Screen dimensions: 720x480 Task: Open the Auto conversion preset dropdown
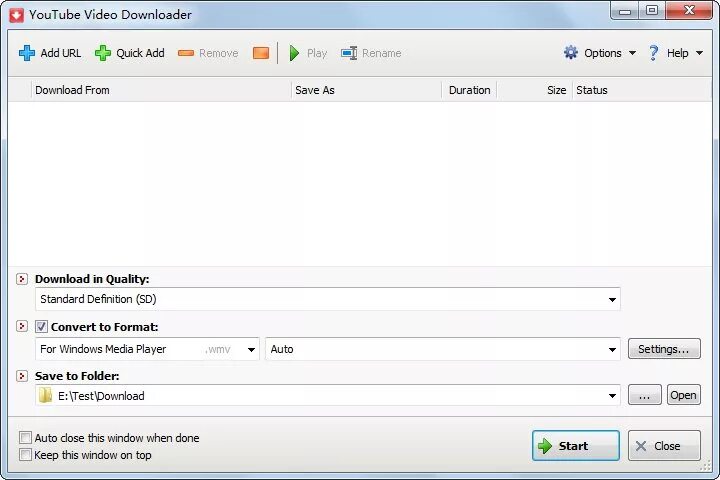tap(443, 349)
